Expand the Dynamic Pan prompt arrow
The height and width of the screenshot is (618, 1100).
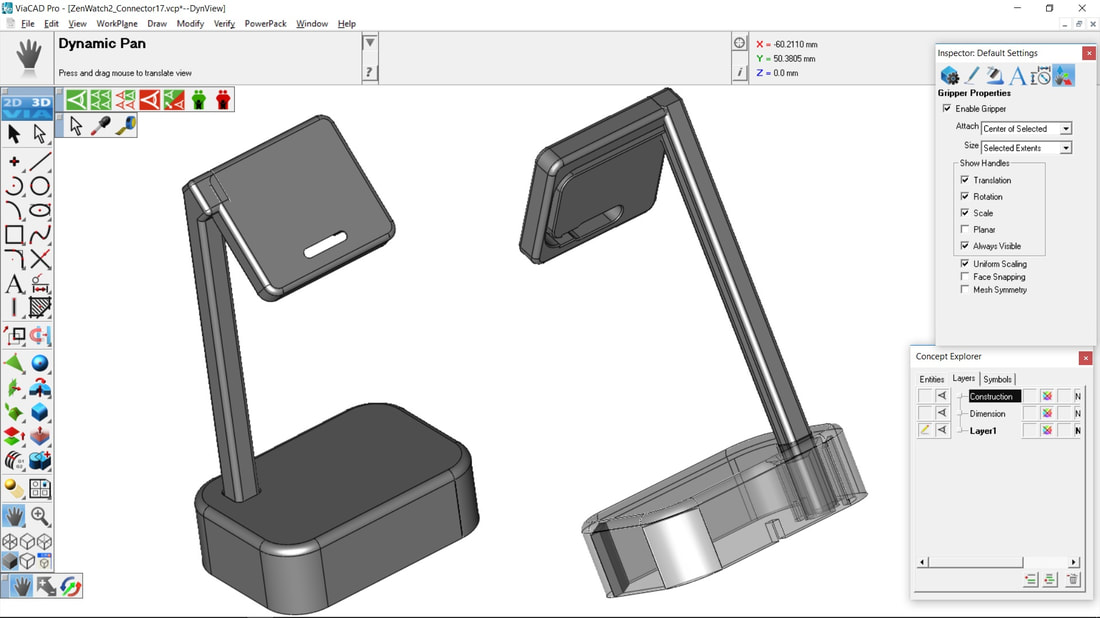(x=370, y=44)
